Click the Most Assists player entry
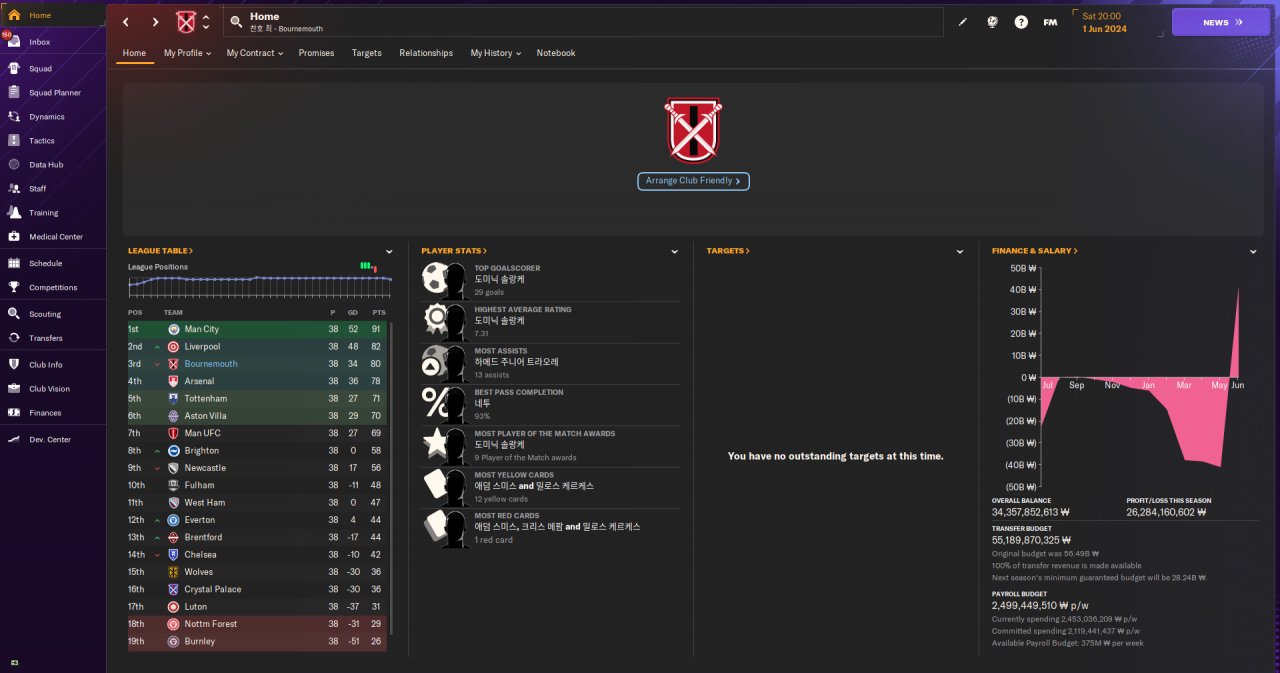This screenshot has height=673, width=1280. pyautogui.click(x=550, y=362)
